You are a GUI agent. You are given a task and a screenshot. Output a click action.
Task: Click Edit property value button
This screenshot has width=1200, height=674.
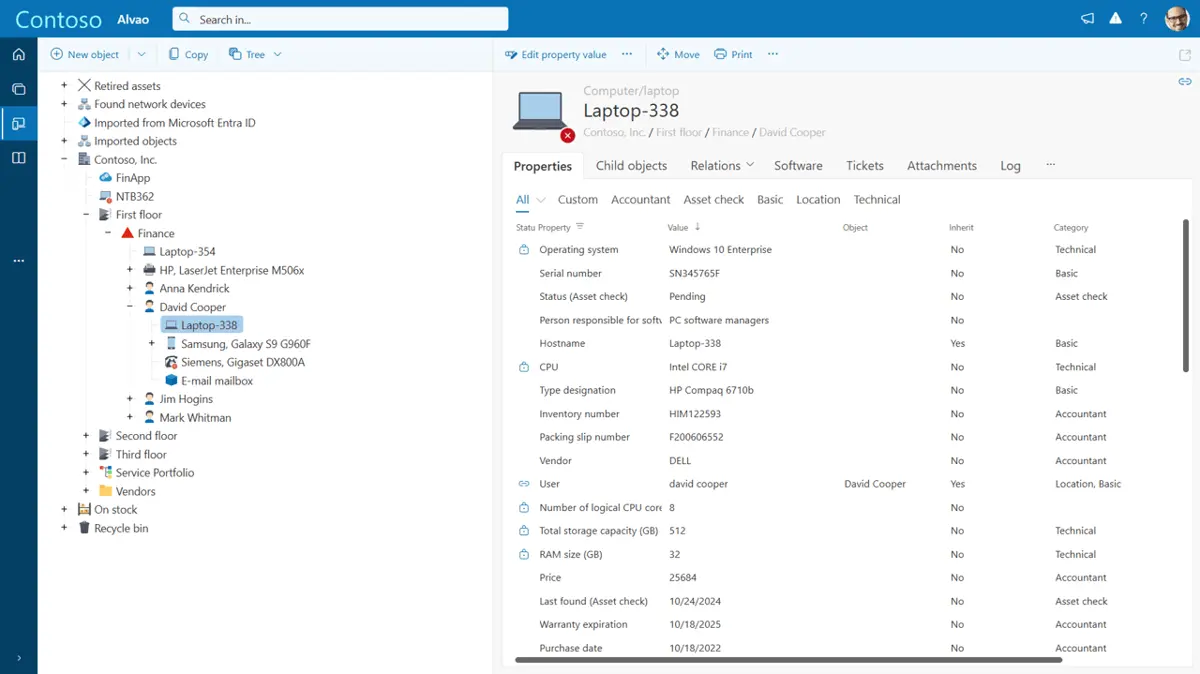556,54
